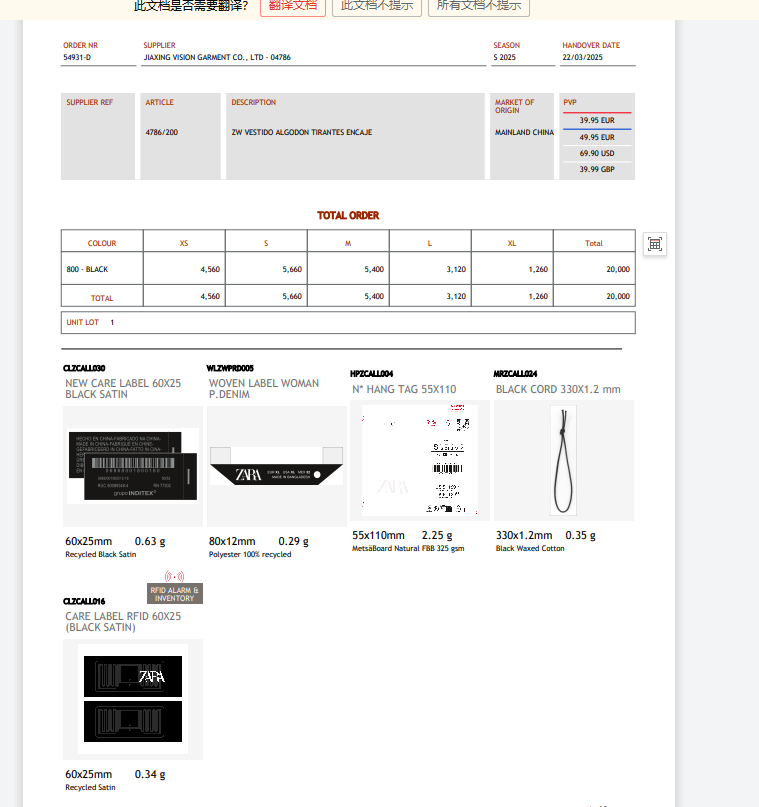Open the Care Label RFID image
Image resolution: width=759 pixels, height=807 pixels.
pos(133,699)
